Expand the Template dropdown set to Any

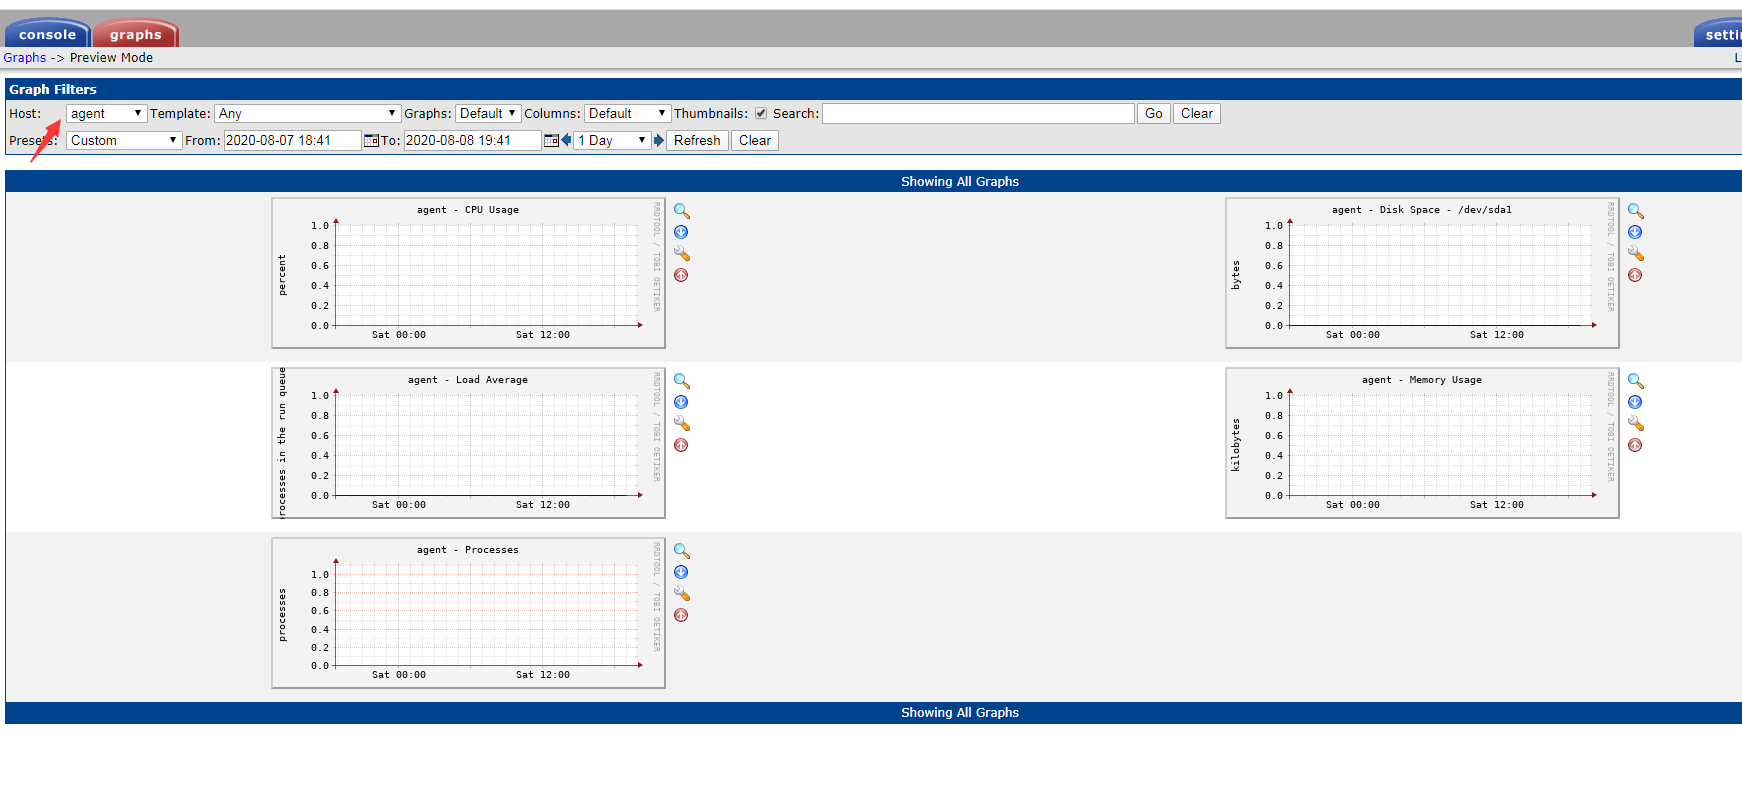[x=307, y=114]
